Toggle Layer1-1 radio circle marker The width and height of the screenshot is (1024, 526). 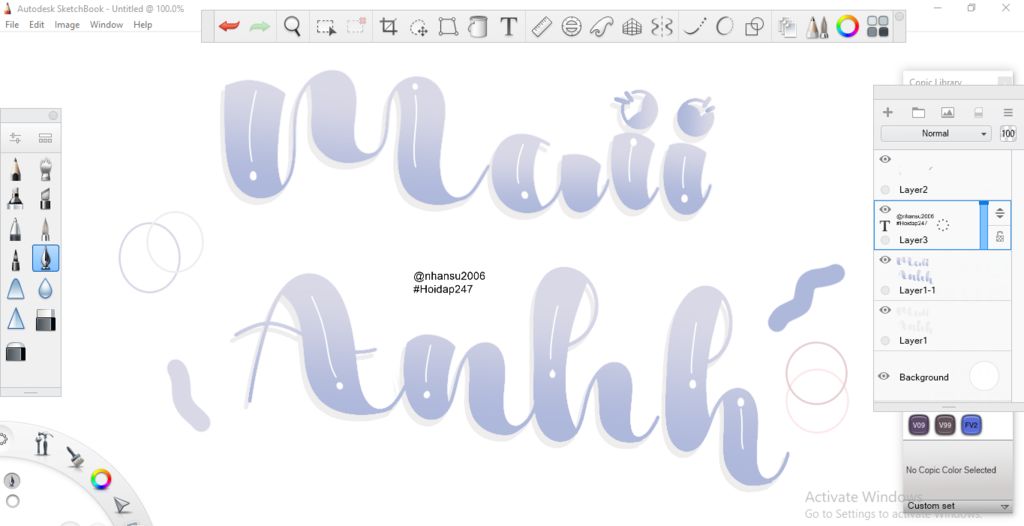point(885,290)
